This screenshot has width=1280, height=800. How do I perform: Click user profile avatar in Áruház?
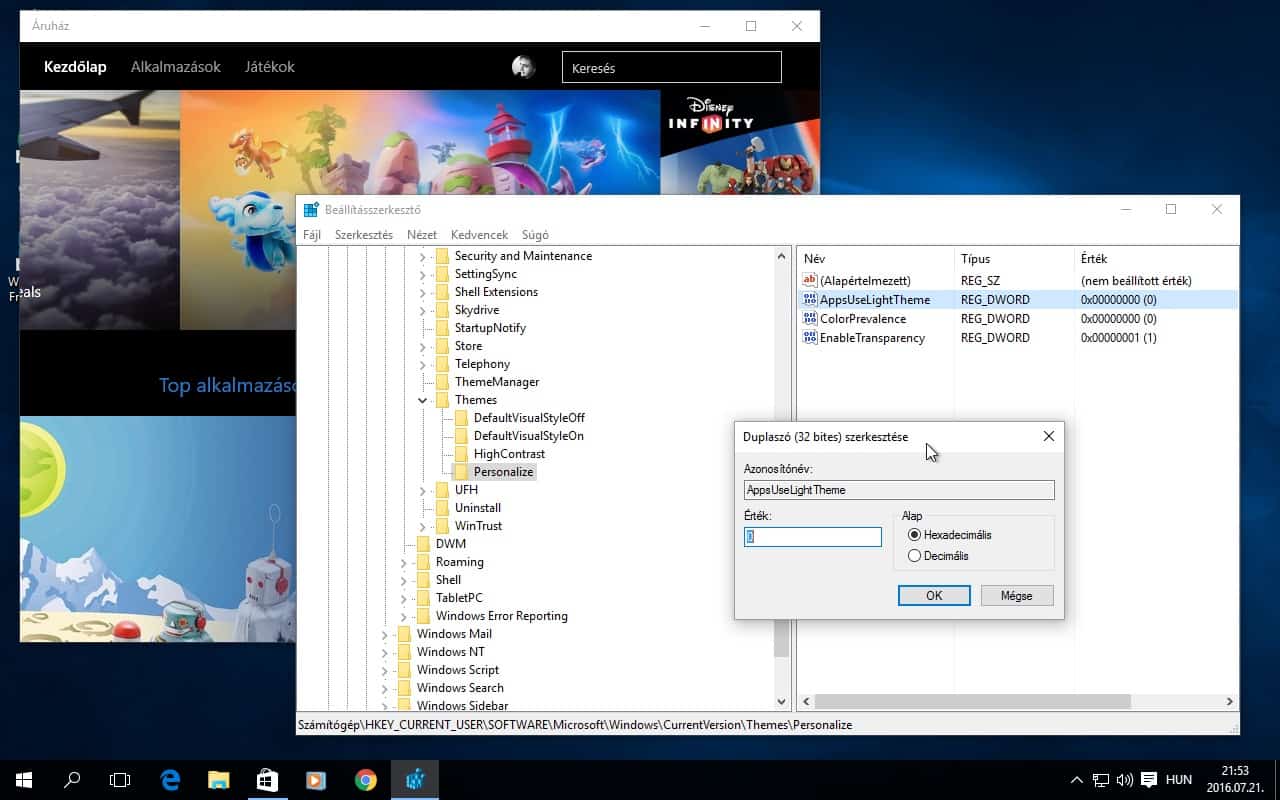523,67
